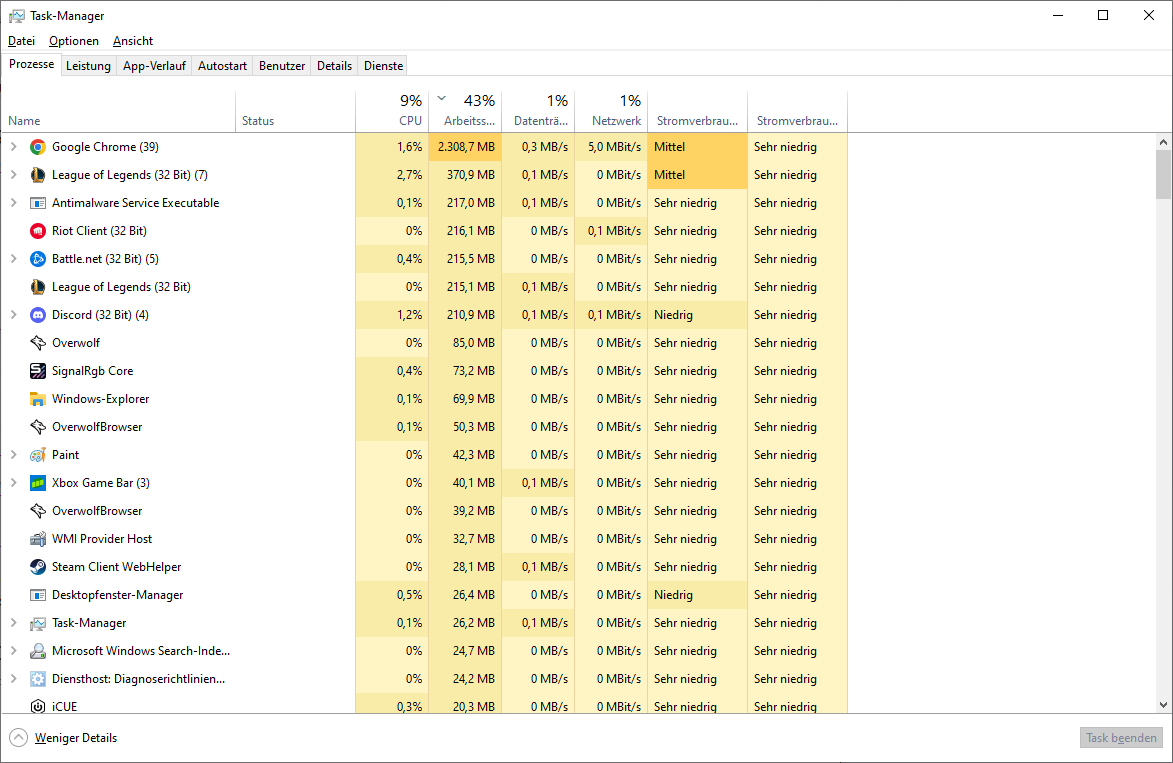The width and height of the screenshot is (1173, 763).
Task: Select the OverwolfBrowser row using 39,2 MB
Action: [x=424, y=511]
